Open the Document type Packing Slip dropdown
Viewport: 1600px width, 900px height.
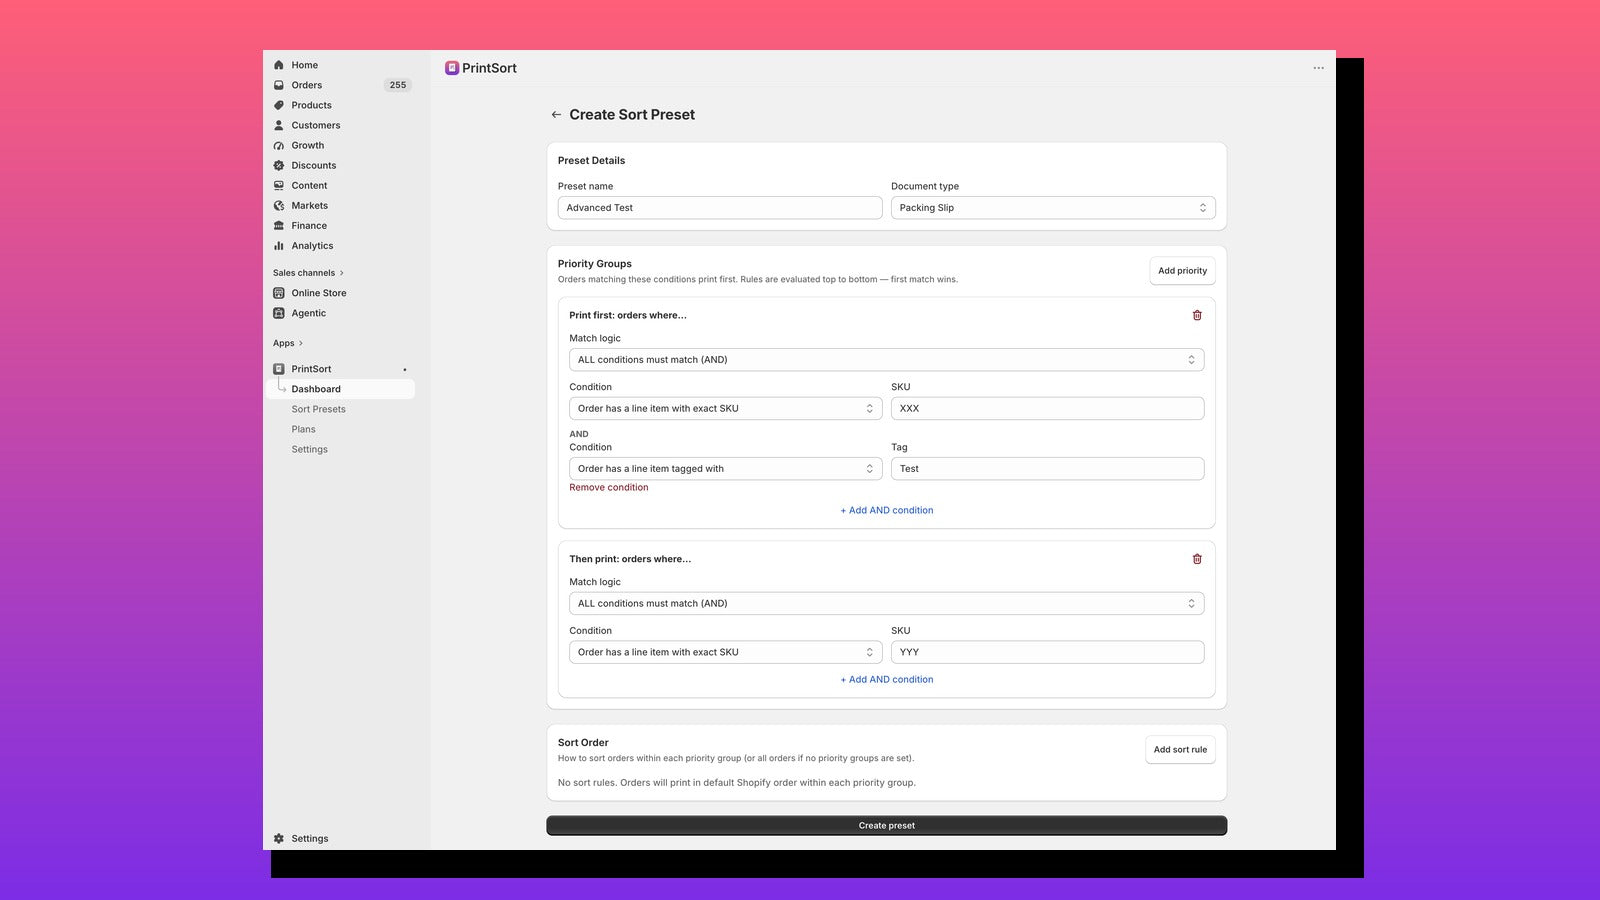pos(1053,208)
